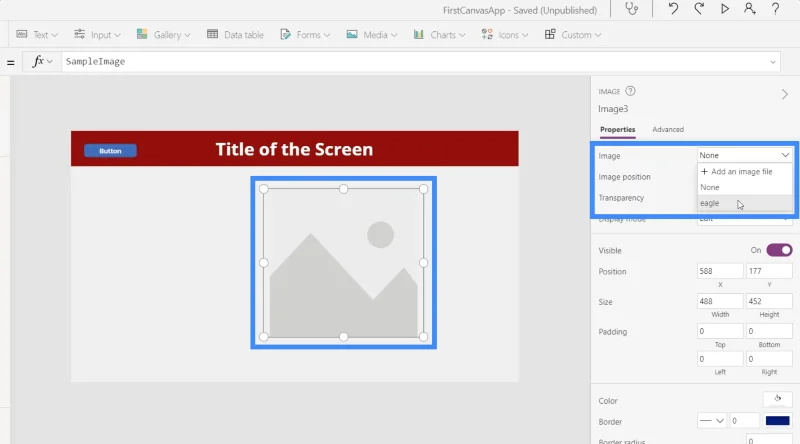The image size is (800, 444).
Task: Switch to the Properties tab
Action: pyautogui.click(x=617, y=130)
